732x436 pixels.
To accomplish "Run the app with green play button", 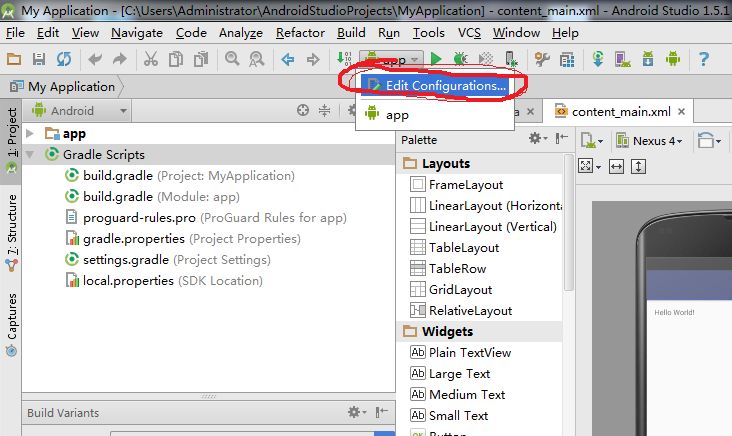I will tap(436, 59).
